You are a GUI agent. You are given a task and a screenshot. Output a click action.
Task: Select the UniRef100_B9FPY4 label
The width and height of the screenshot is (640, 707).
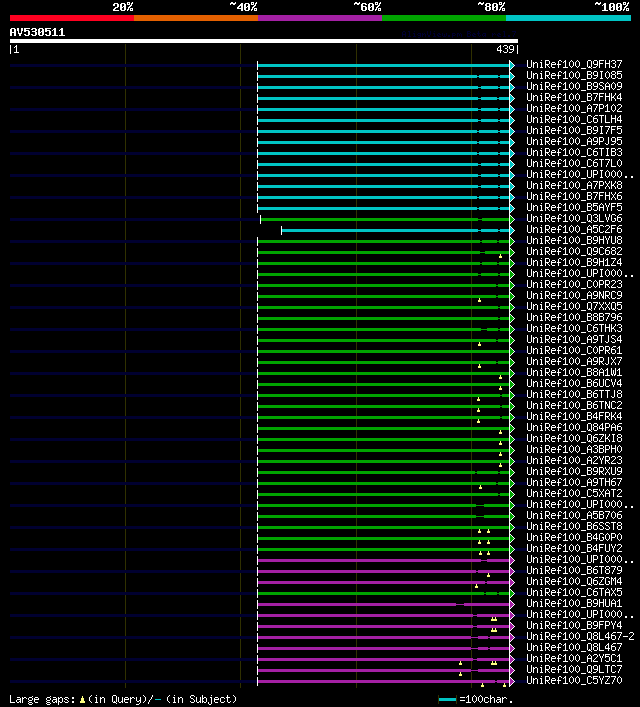click(x=574, y=625)
